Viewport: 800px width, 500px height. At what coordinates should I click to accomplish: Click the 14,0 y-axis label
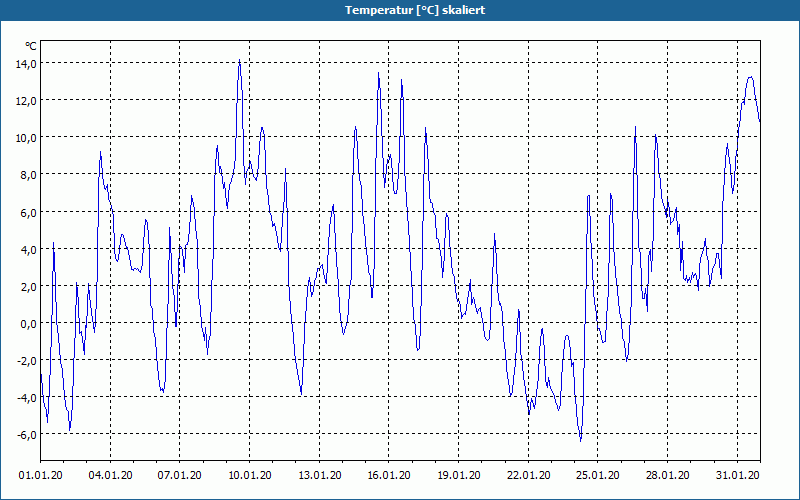[x=27, y=63]
